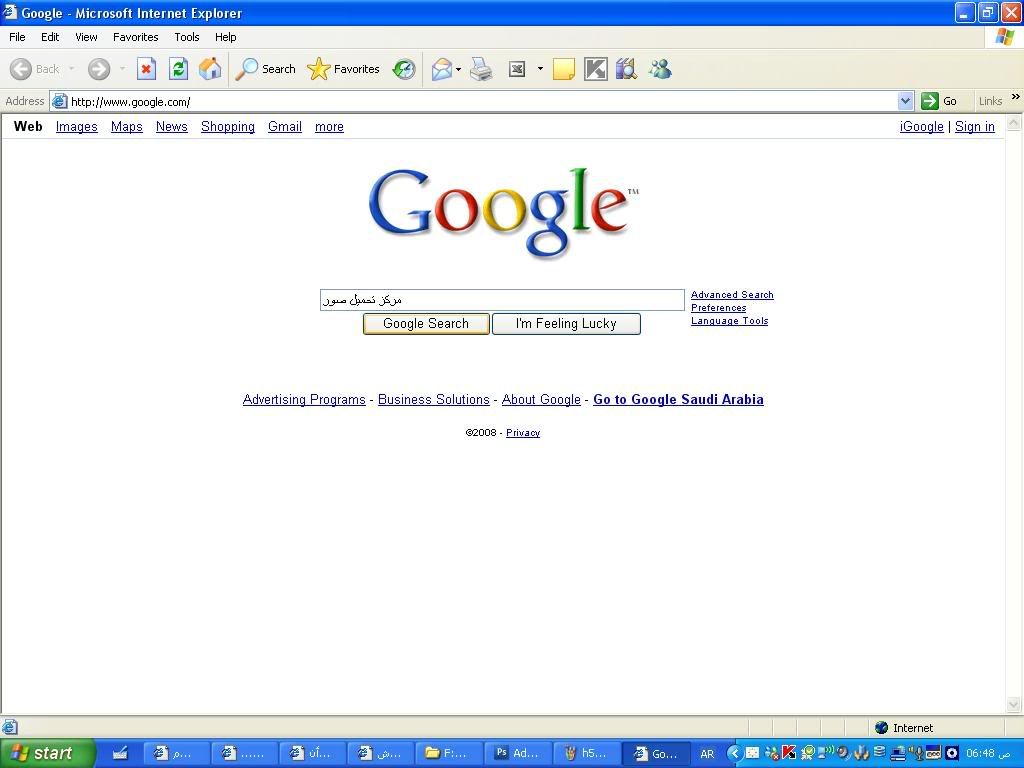Open the Mail button dropdown arrow
The width and height of the screenshot is (1024, 768).
tap(458, 69)
